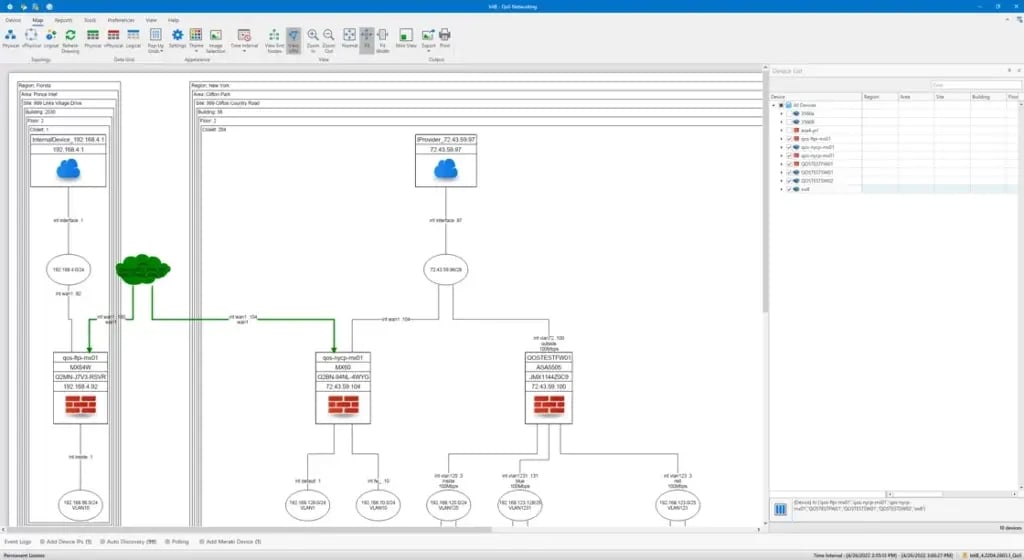
Task: Open the Theme dropdown
Action: [196, 38]
